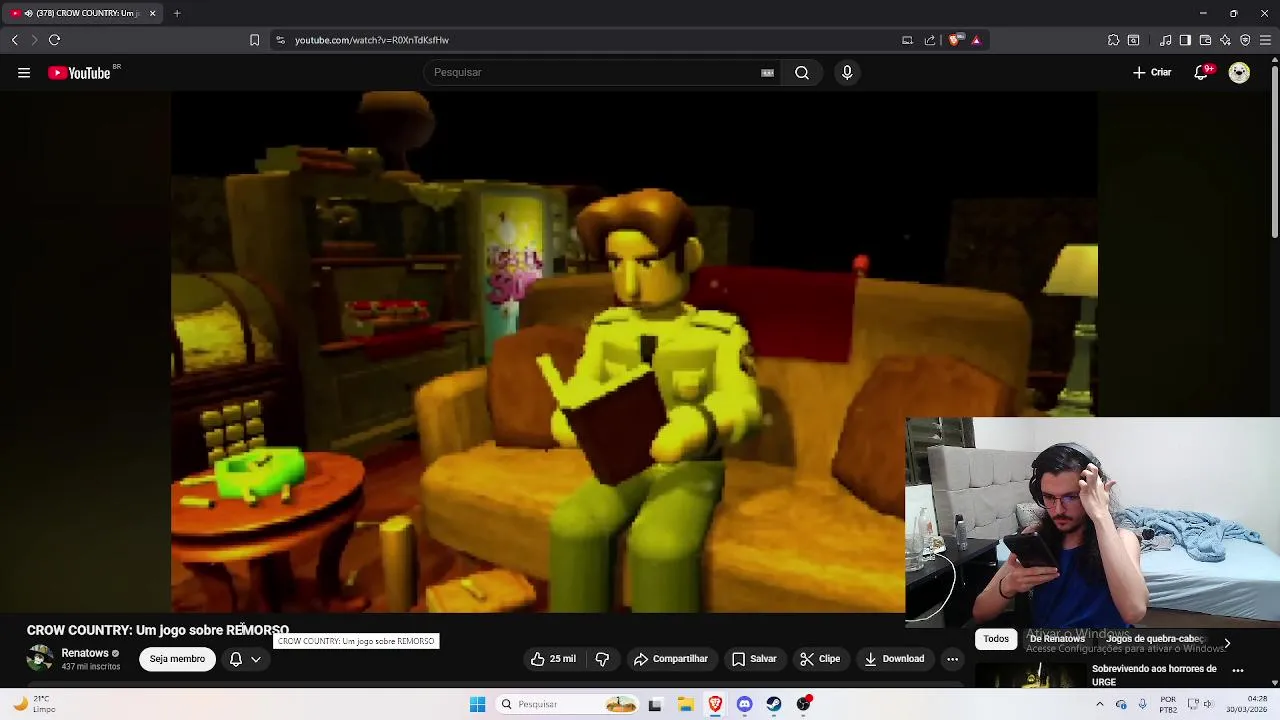Open the YouTube notifications bell
Screen dimensions: 1280x720
click(x=1201, y=72)
